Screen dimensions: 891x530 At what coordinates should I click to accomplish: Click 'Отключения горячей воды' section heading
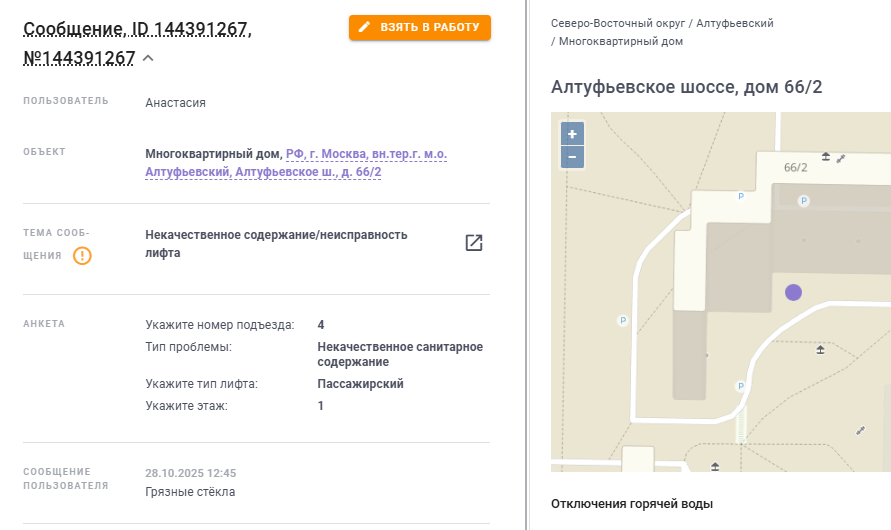(x=631, y=504)
